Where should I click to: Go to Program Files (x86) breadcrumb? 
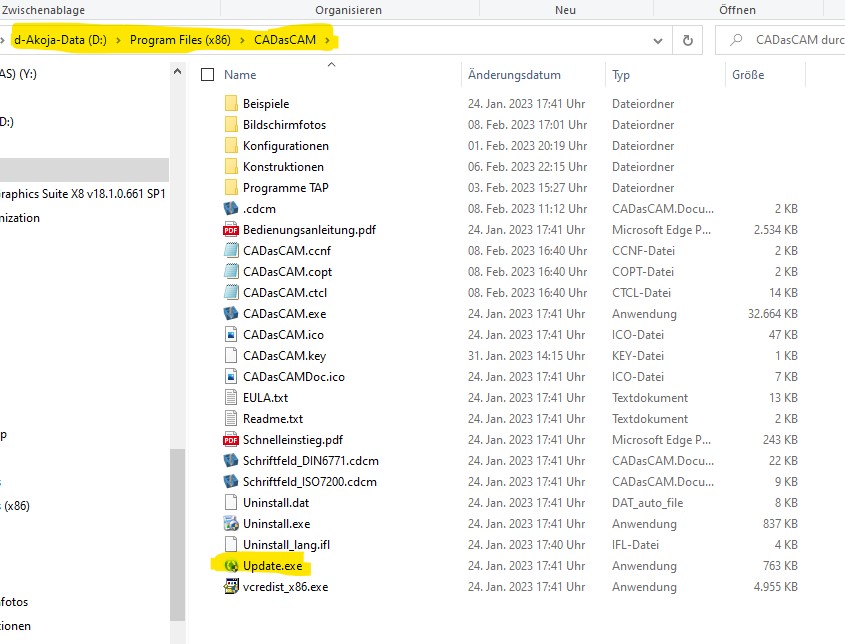point(180,40)
